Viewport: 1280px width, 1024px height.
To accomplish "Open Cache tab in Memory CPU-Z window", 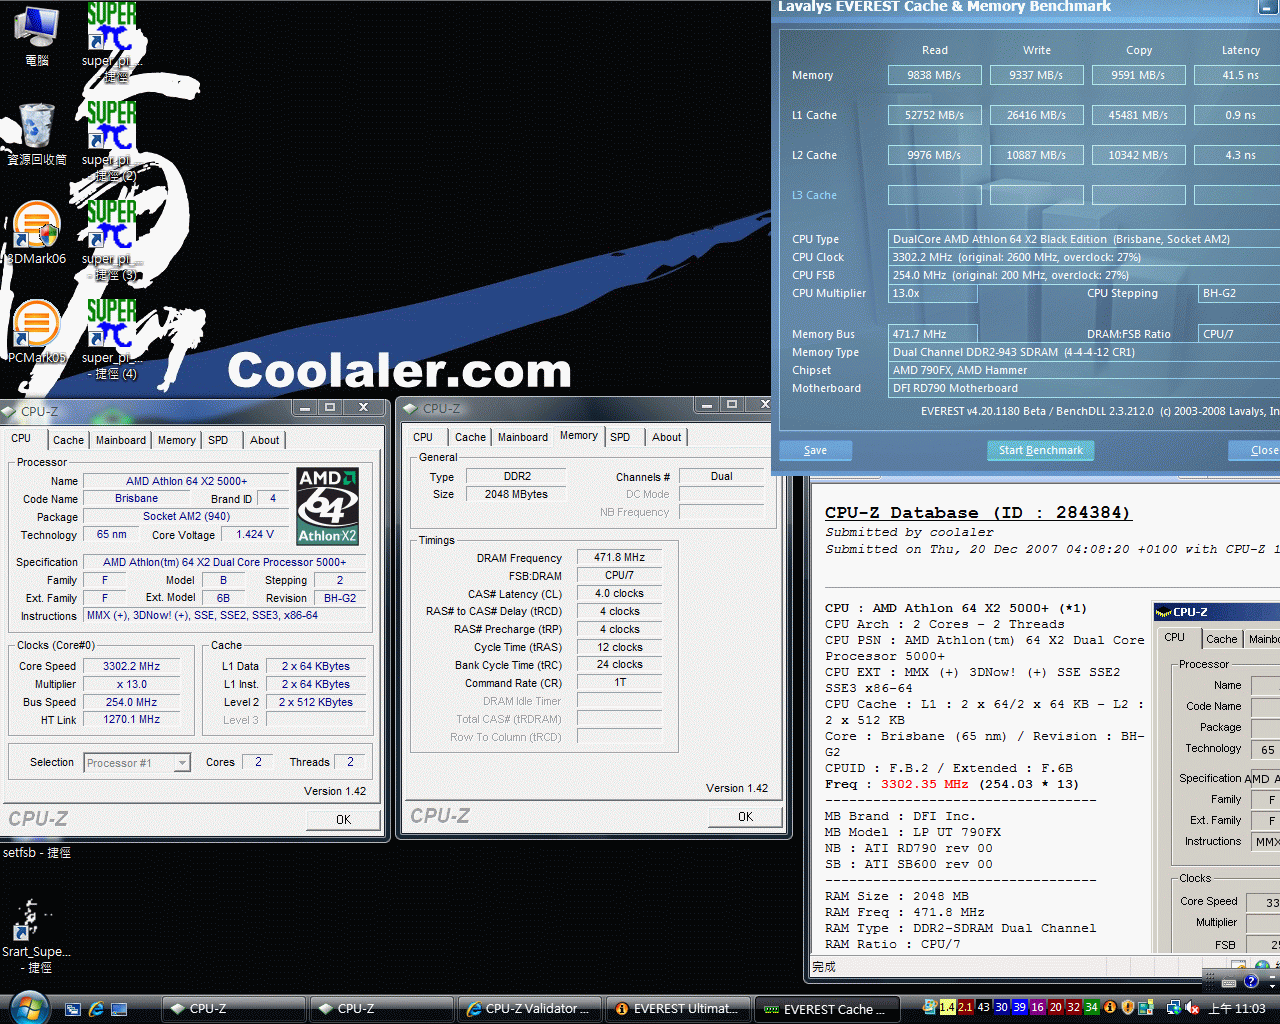I will pyautogui.click(x=470, y=437).
